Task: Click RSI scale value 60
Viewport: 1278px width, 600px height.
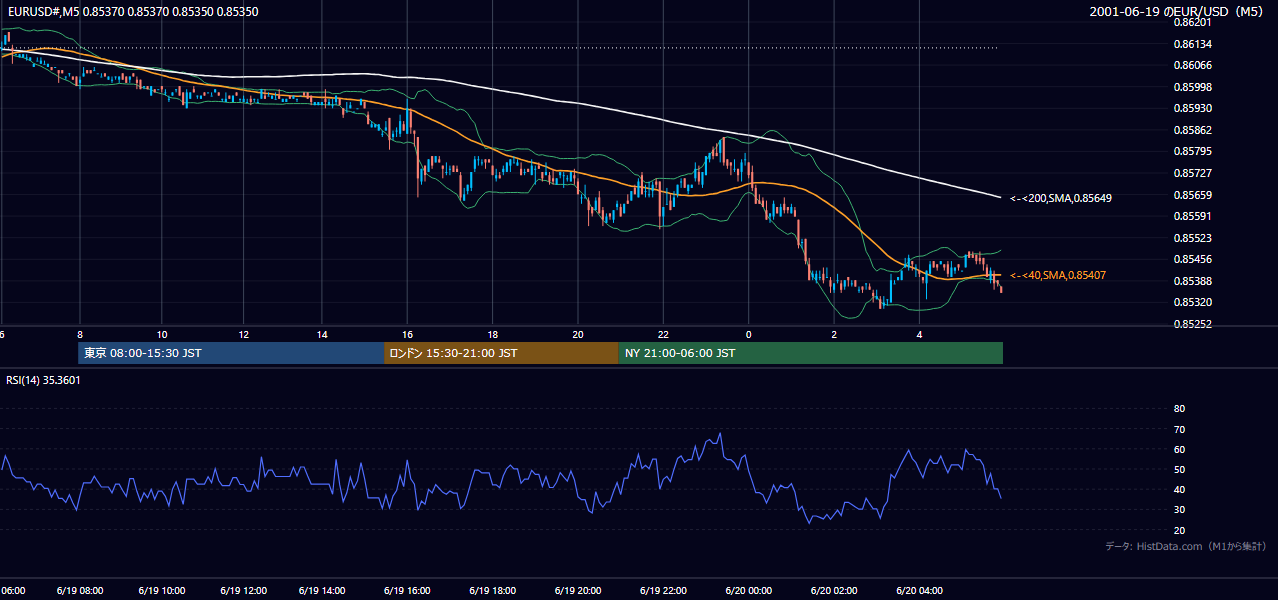Action: (1179, 449)
